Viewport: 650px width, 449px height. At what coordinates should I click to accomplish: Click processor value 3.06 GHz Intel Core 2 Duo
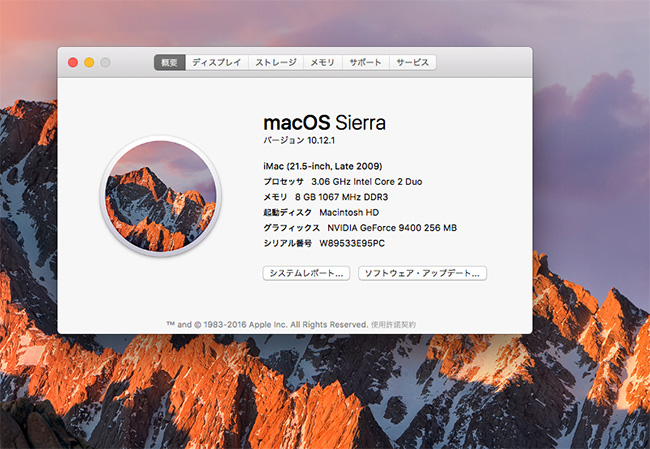(366, 182)
